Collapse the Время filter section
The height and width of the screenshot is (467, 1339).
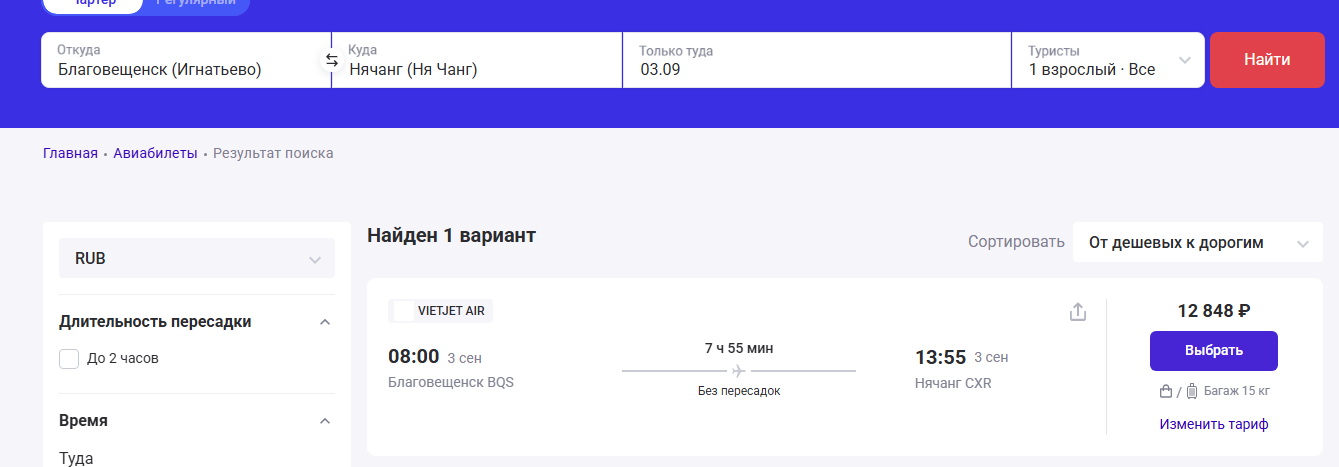324,421
